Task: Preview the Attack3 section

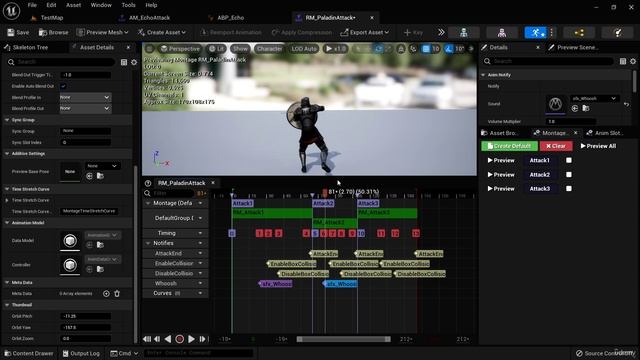Action: [x=501, y=189]
